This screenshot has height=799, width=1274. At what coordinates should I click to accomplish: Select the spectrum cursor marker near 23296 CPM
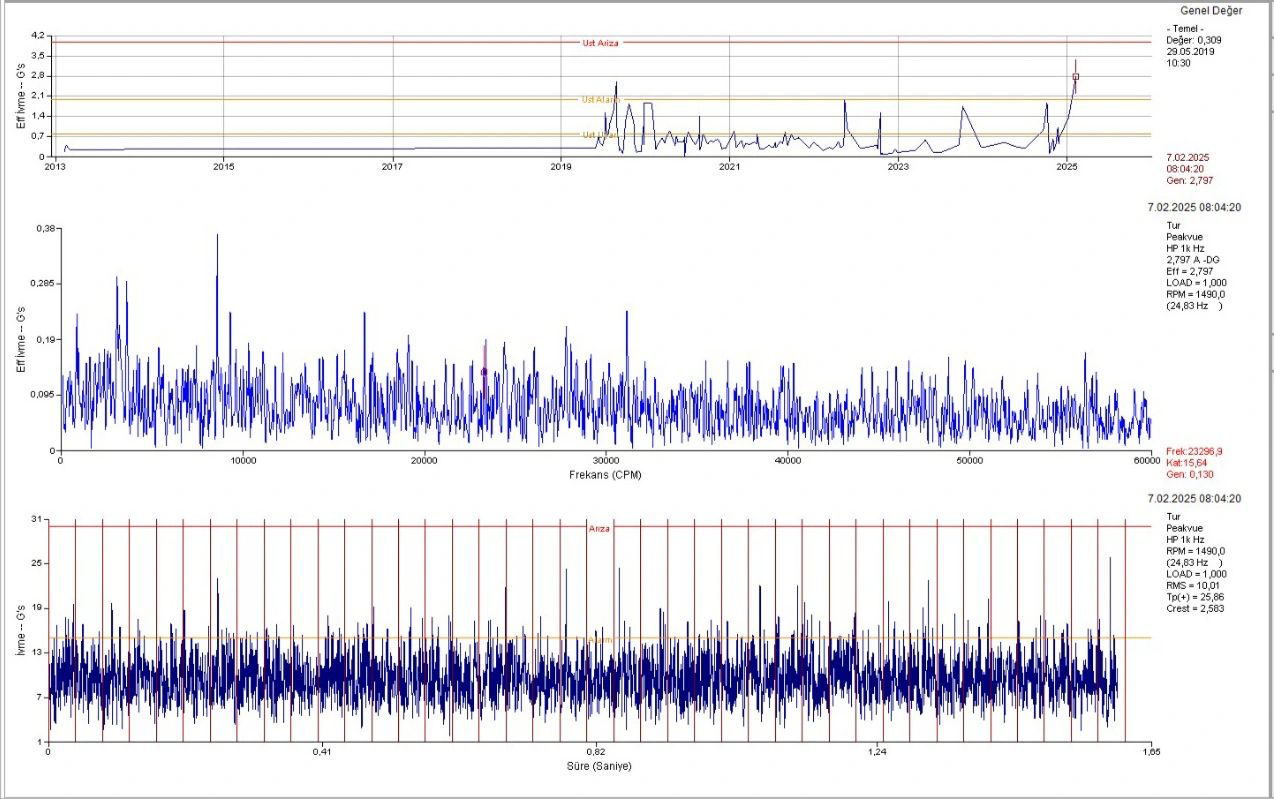pos(484,371)
